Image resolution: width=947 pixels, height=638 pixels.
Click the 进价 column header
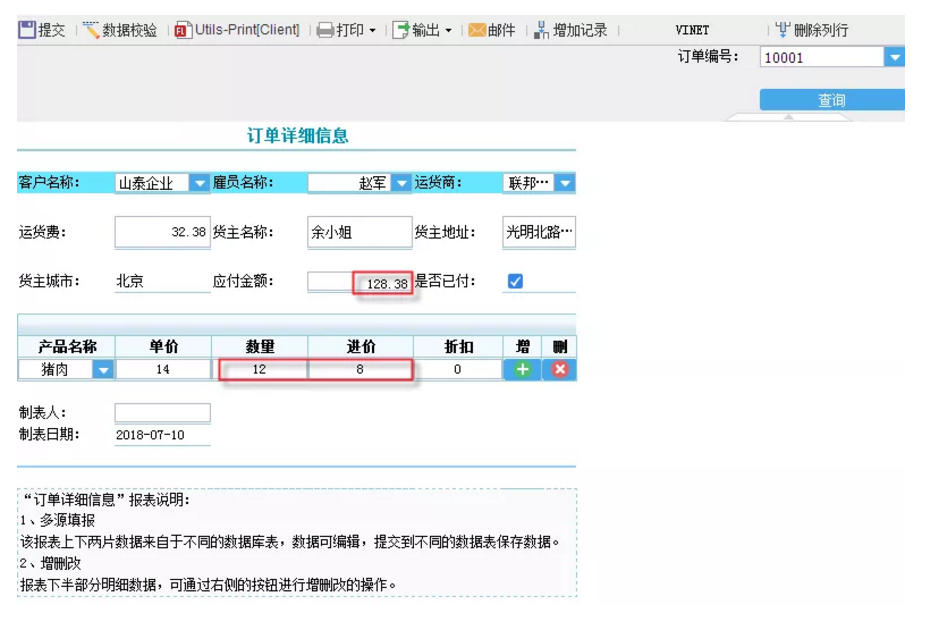pos(361,346)
